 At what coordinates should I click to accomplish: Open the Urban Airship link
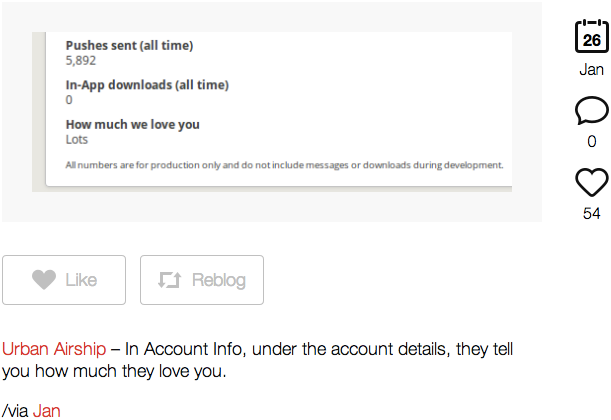point(54,349)
